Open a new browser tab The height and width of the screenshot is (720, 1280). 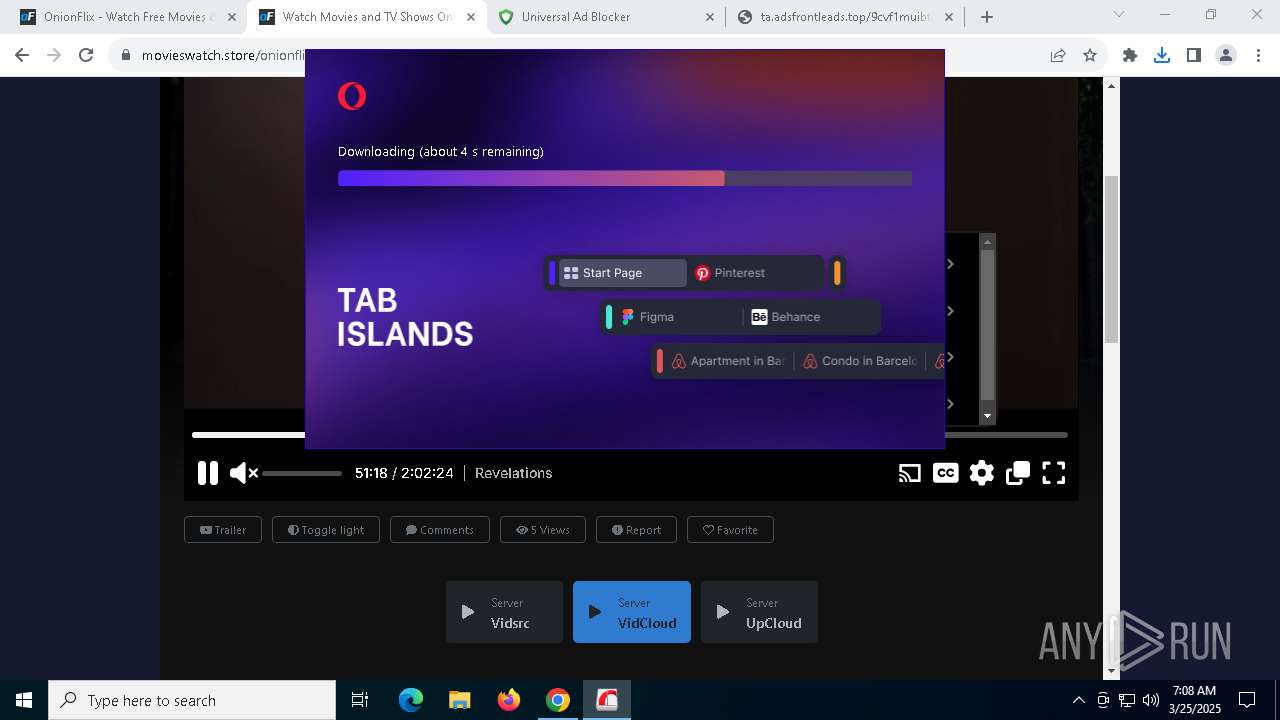pos(987,17)
